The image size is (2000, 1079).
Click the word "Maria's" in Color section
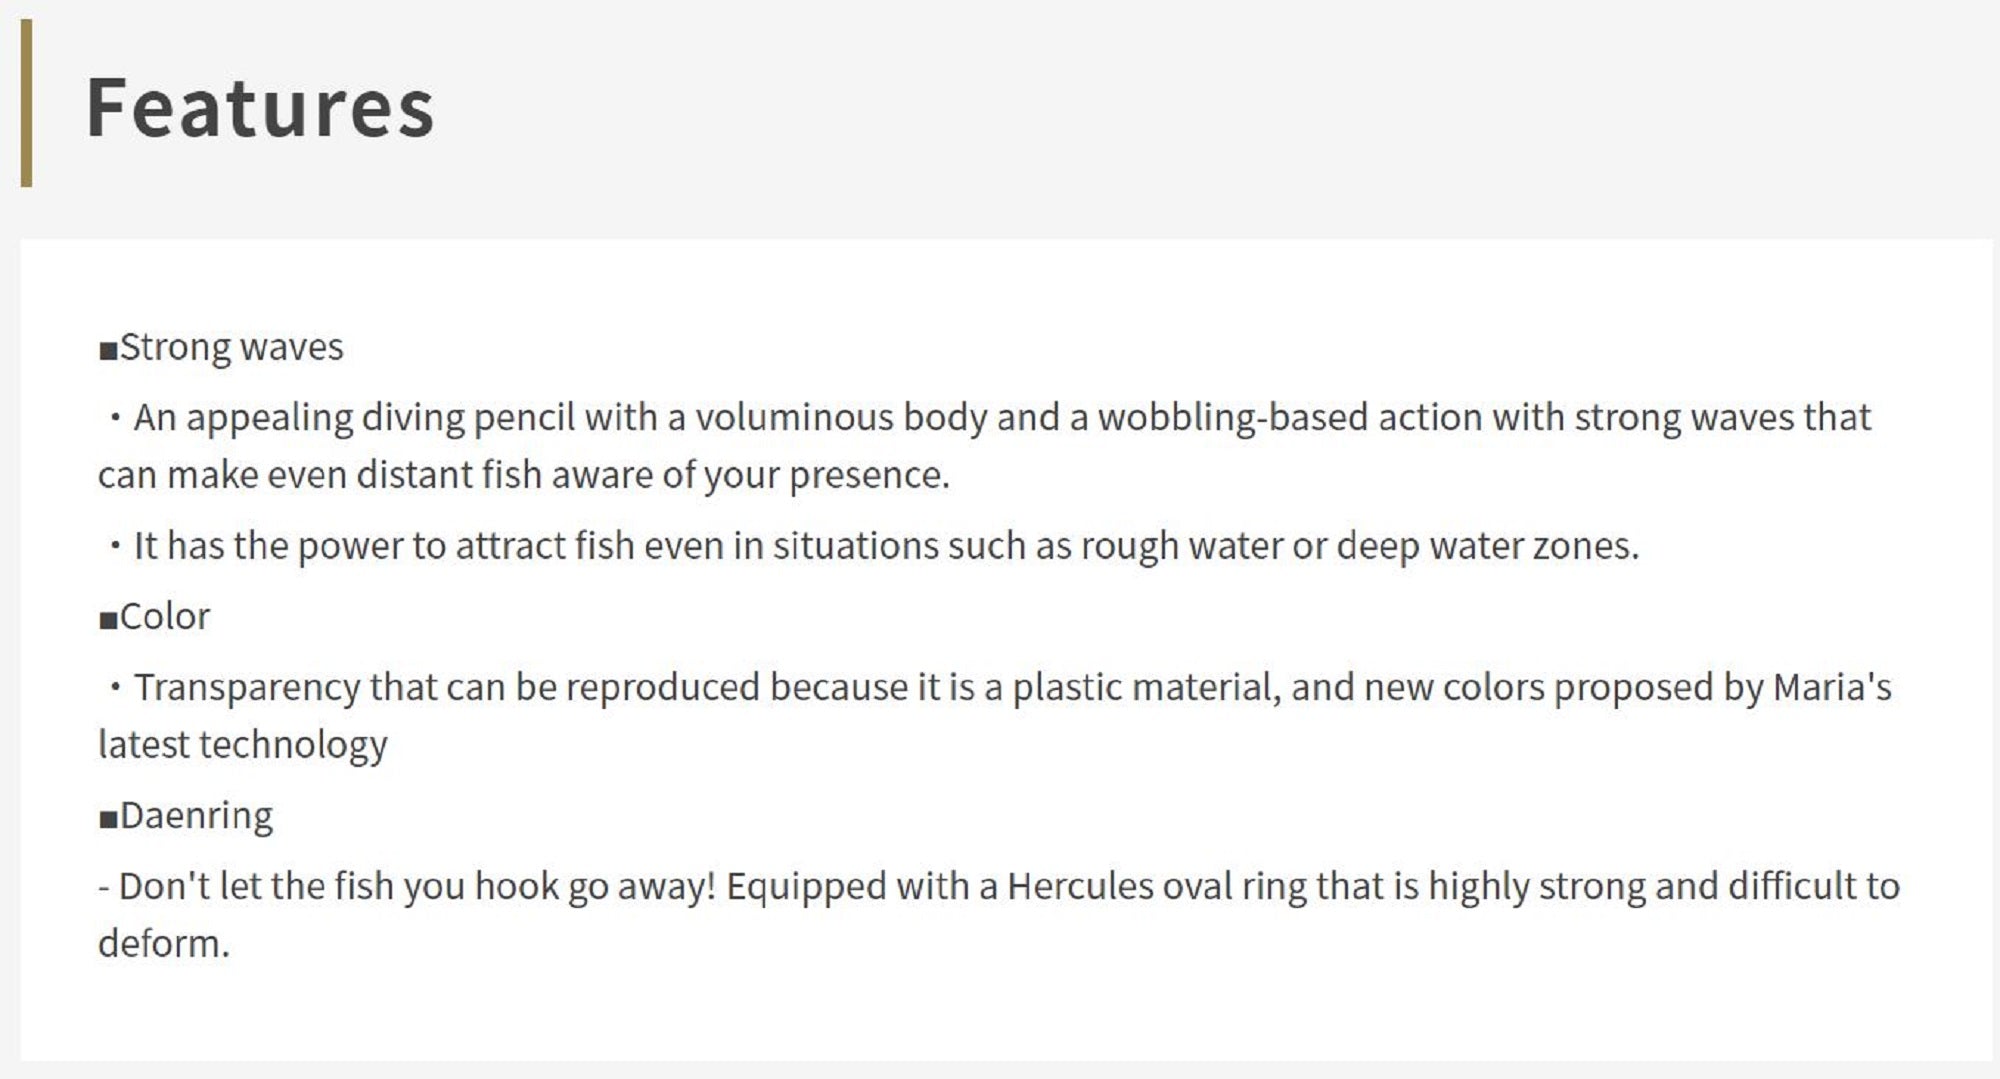[1832, 688]
